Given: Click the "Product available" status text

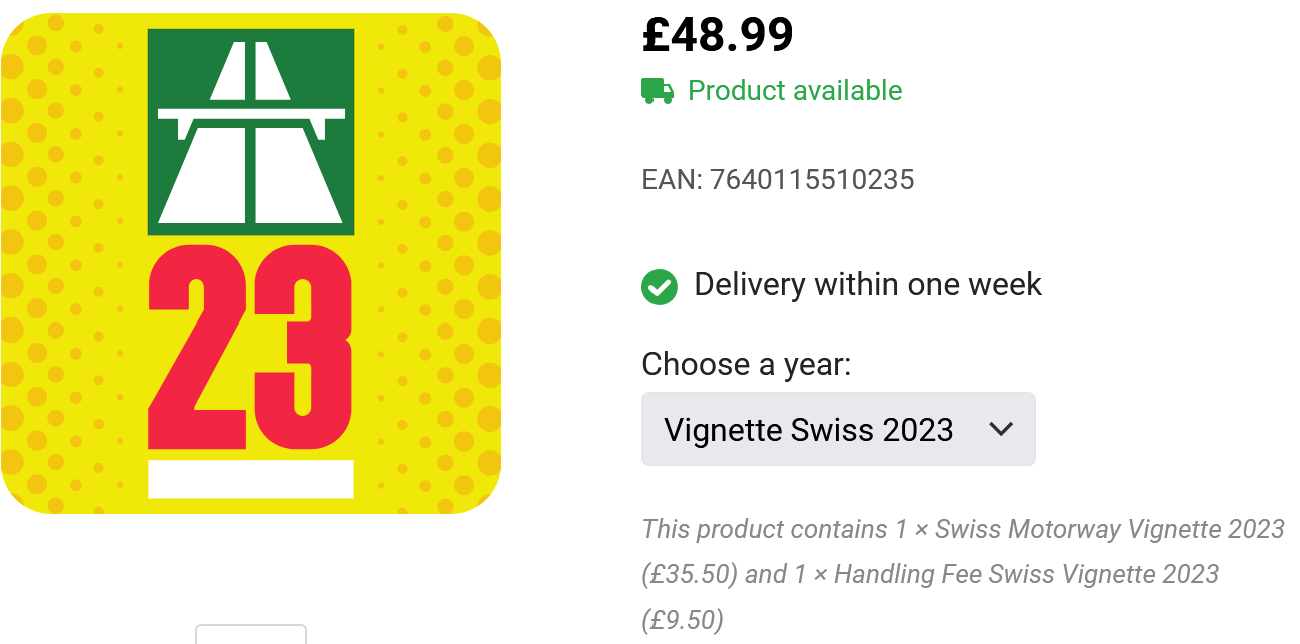Looking at the screenshot, I should click(795, 91).
